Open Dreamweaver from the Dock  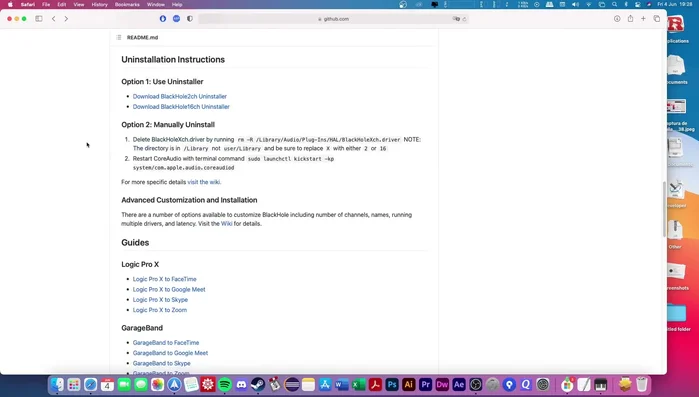tap(442, 385)
